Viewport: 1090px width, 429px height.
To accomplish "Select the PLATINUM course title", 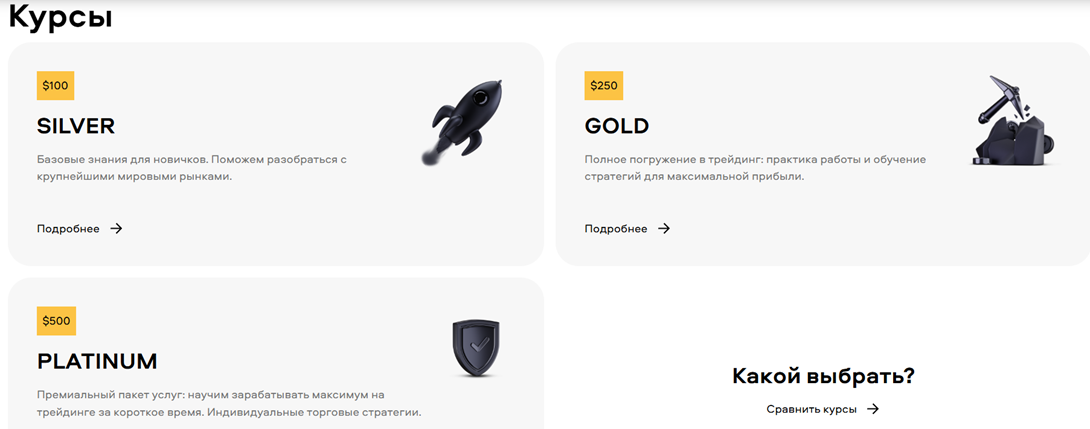I will click(97, 362).
